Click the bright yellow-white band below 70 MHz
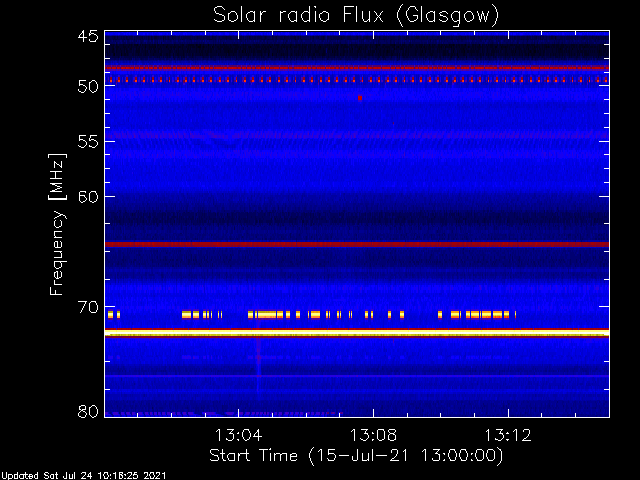640x480 pixels. tap(357, 333)
